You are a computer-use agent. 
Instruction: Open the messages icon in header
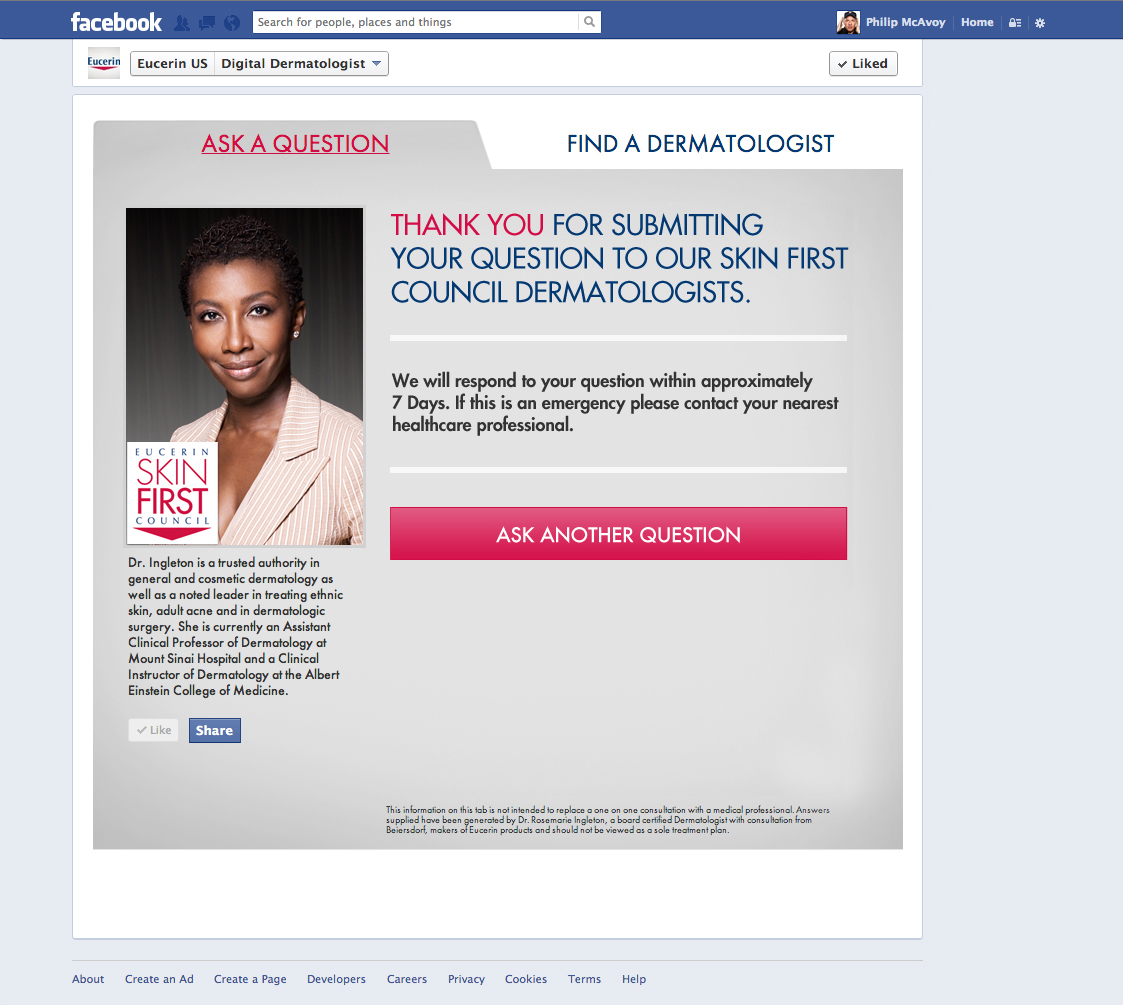click(207, 23)
